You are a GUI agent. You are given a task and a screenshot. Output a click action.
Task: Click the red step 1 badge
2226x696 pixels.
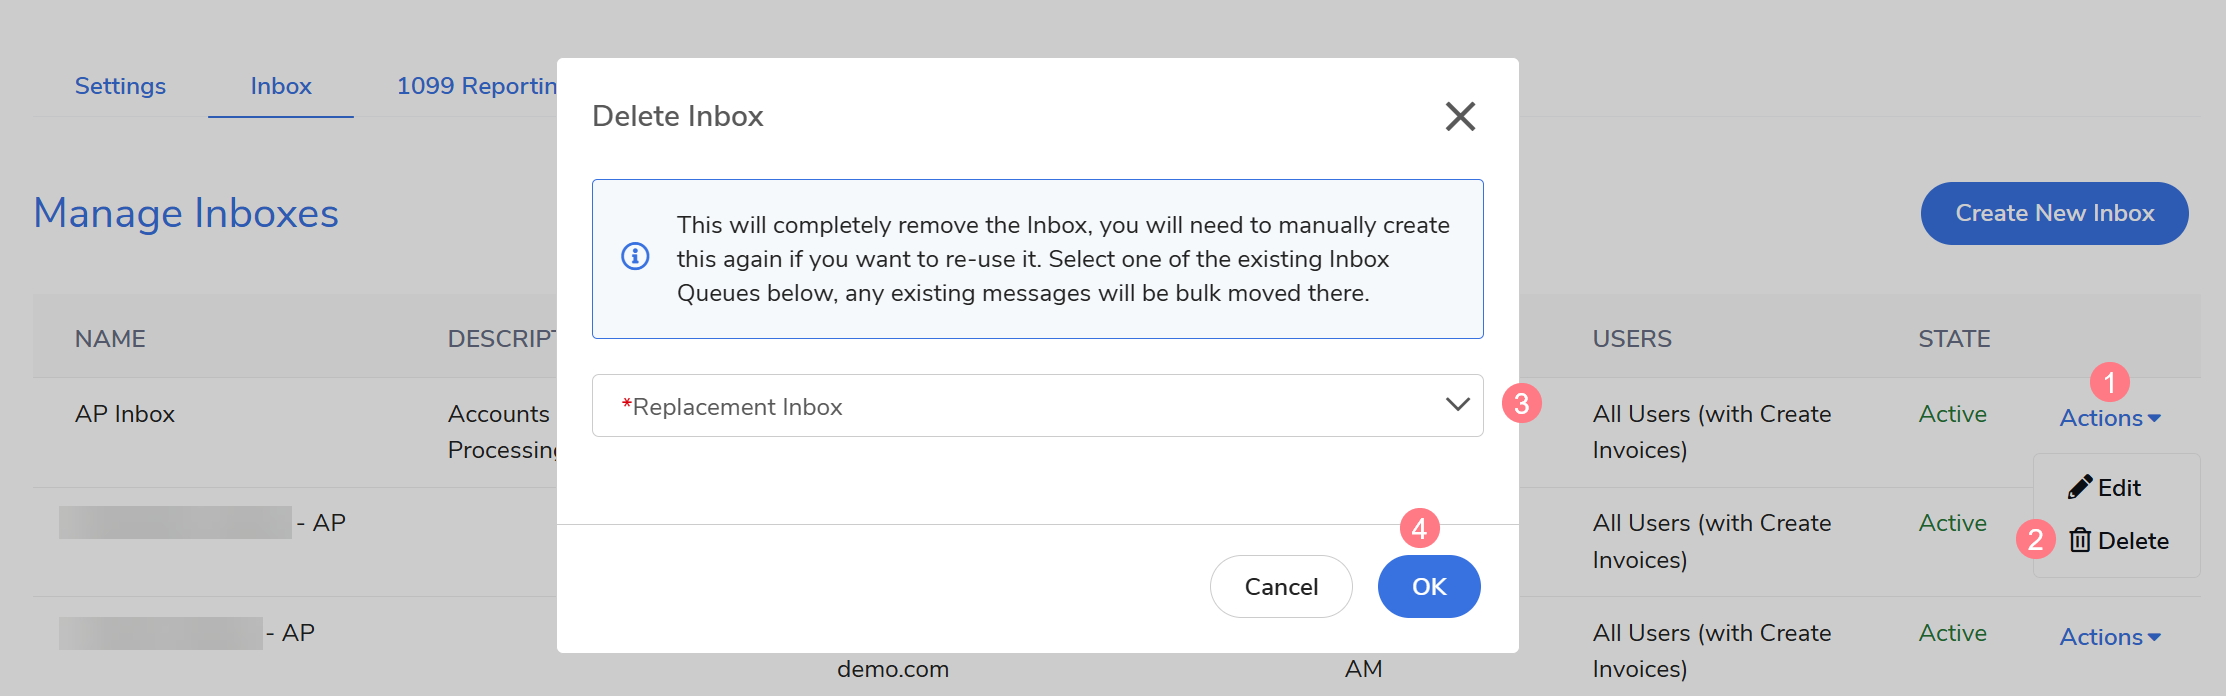pos(2109,382)
